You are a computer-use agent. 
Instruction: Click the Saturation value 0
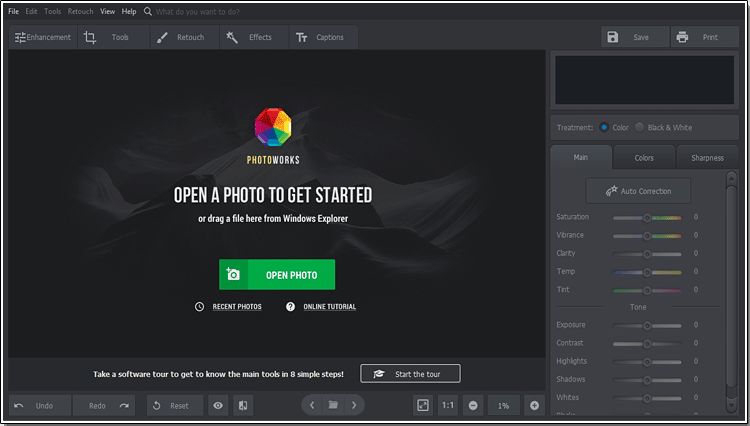[696, 217]
